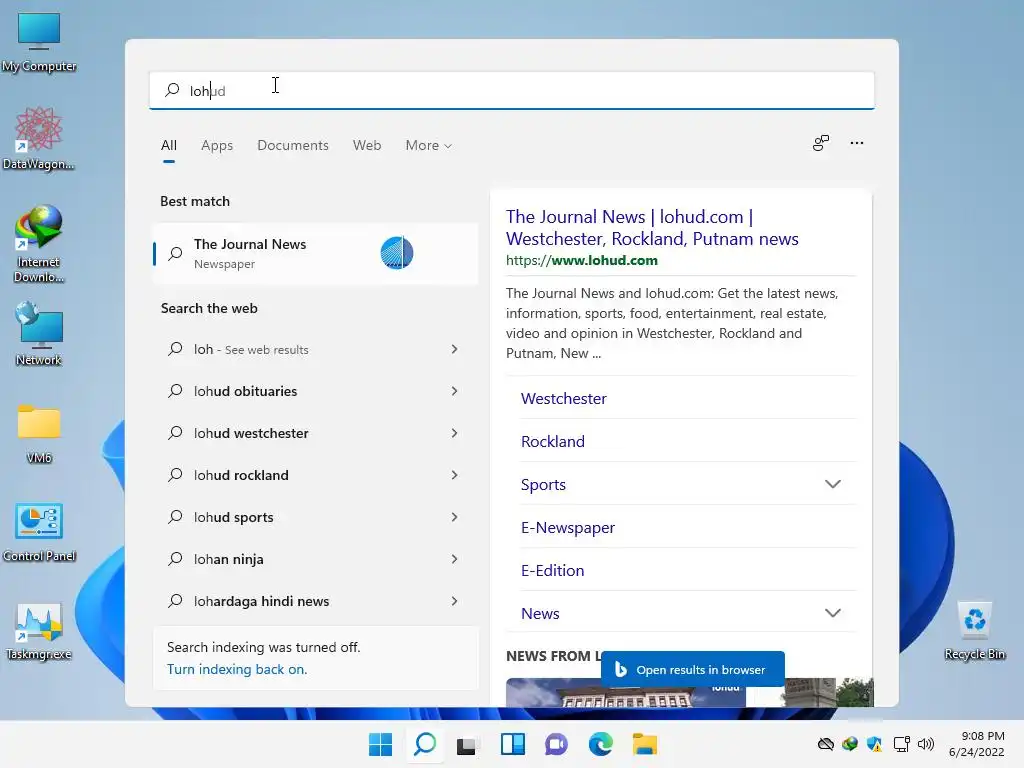Open the More filter dropdown
1024x768 pixels.
click(428, 146)
